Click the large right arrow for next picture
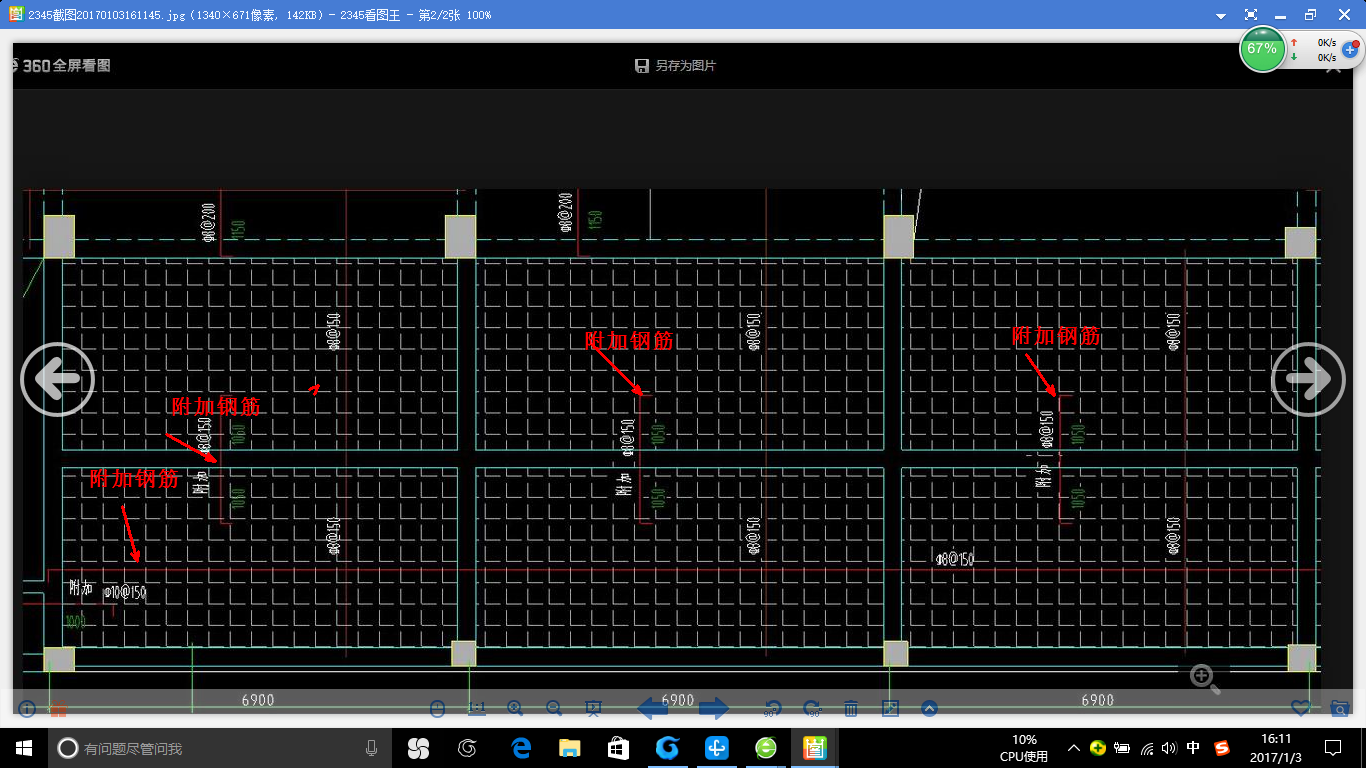Screen dimensions: 1366x768 click(x=1308, y=379)
